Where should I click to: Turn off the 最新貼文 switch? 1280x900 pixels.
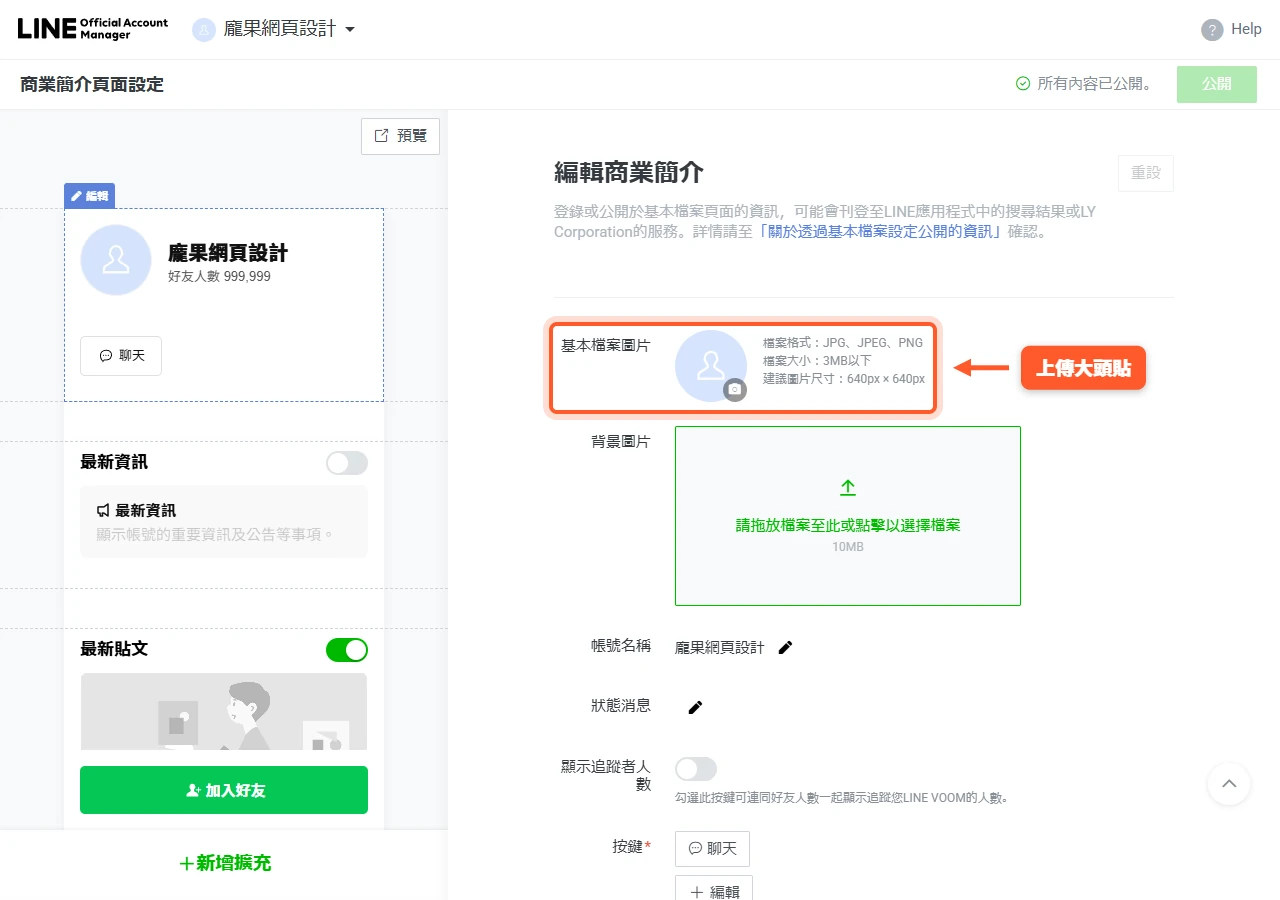click(x=347, y=650)
